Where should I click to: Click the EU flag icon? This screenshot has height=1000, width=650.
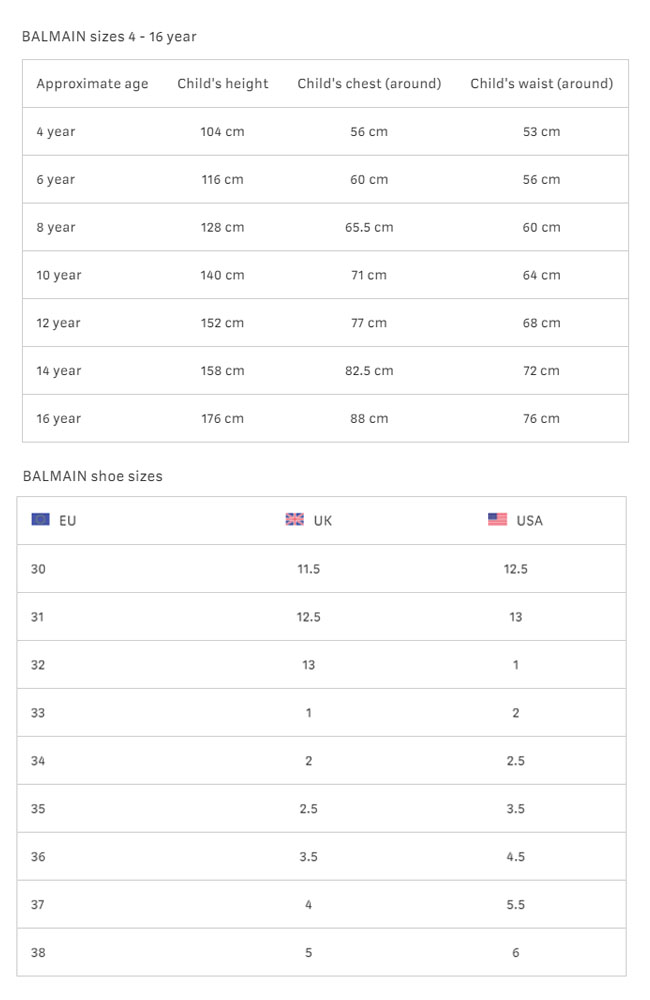[41, 520]
